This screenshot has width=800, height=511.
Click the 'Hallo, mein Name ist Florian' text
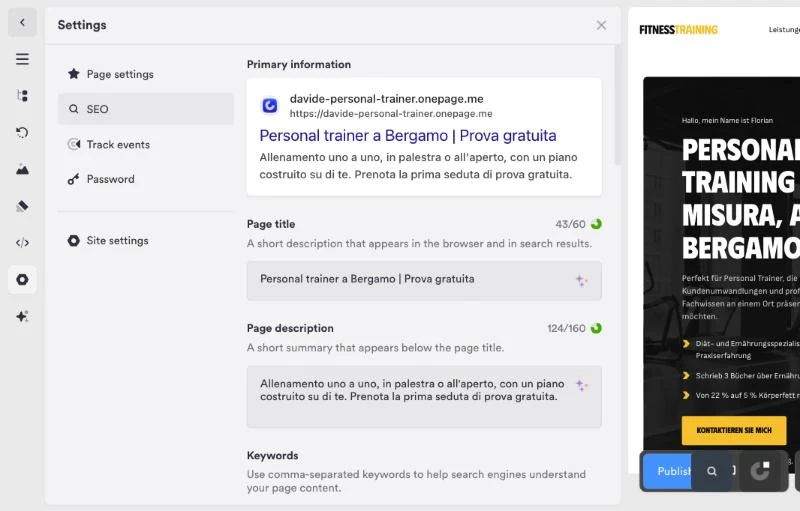tap(727, 120)
